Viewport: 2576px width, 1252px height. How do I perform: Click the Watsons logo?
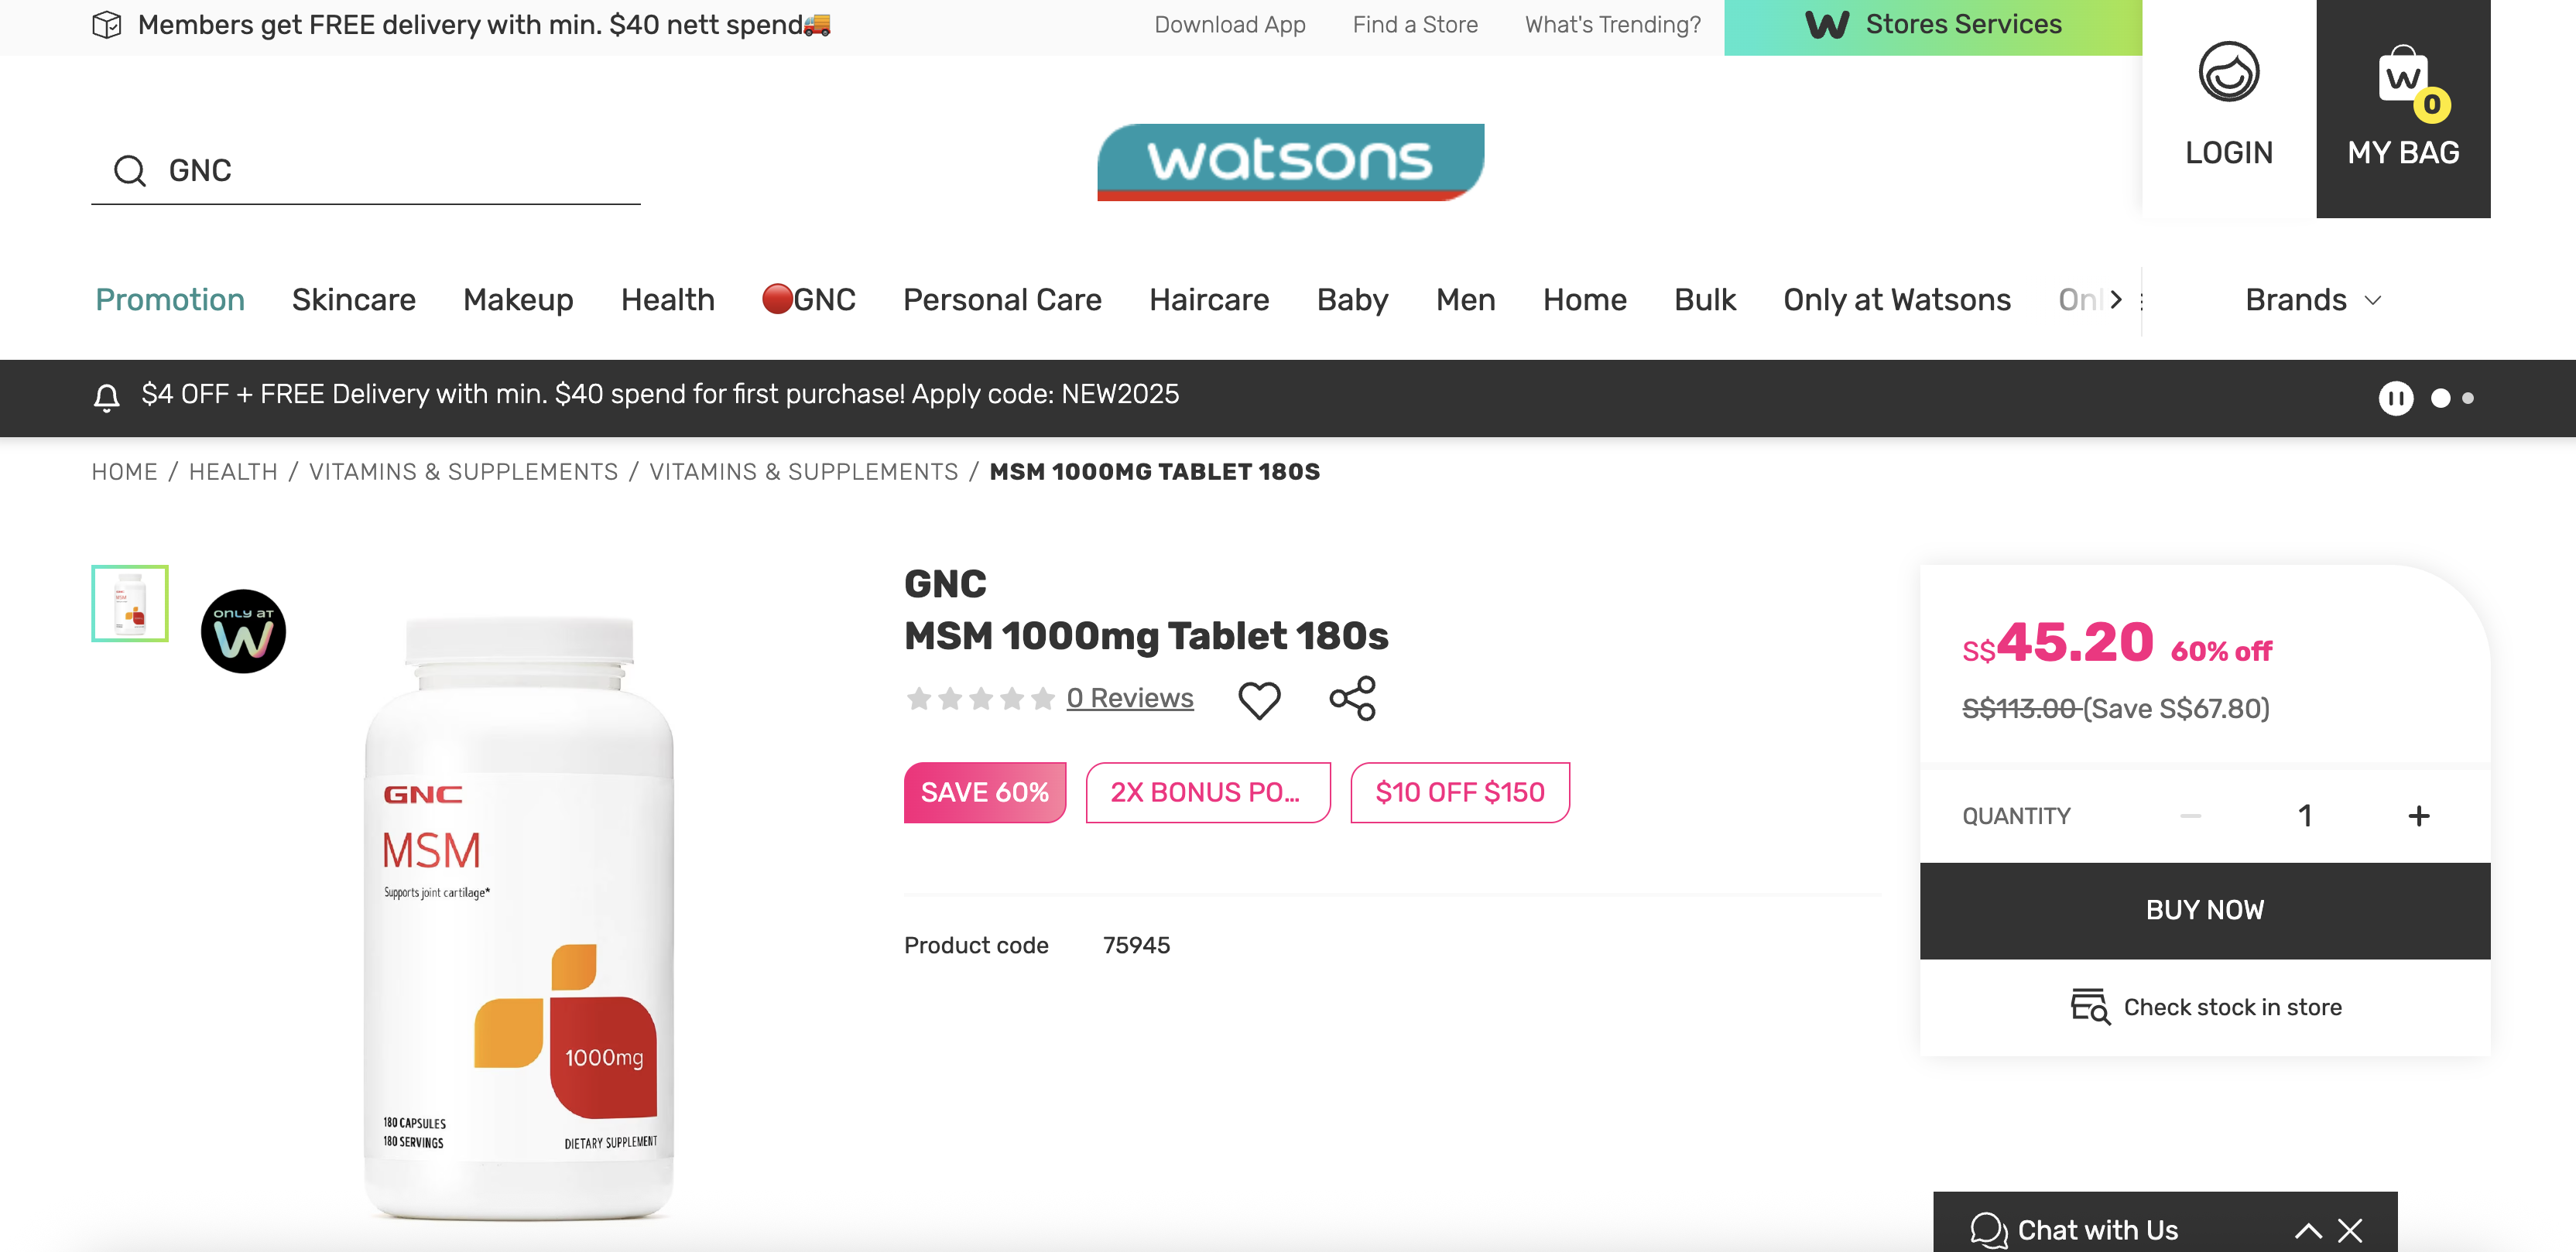(1290, 162)
